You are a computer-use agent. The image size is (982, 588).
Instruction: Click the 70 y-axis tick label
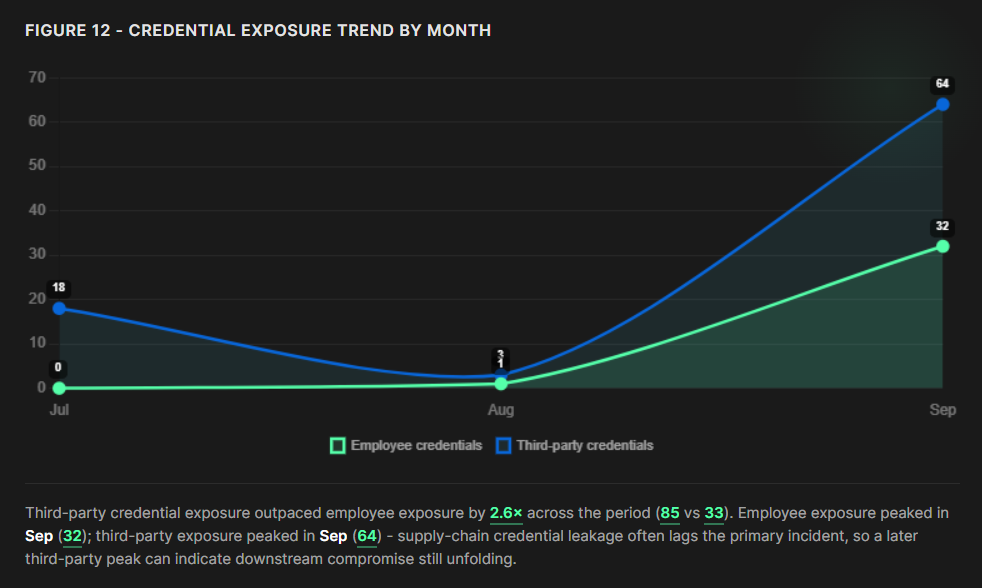[37, 78]
